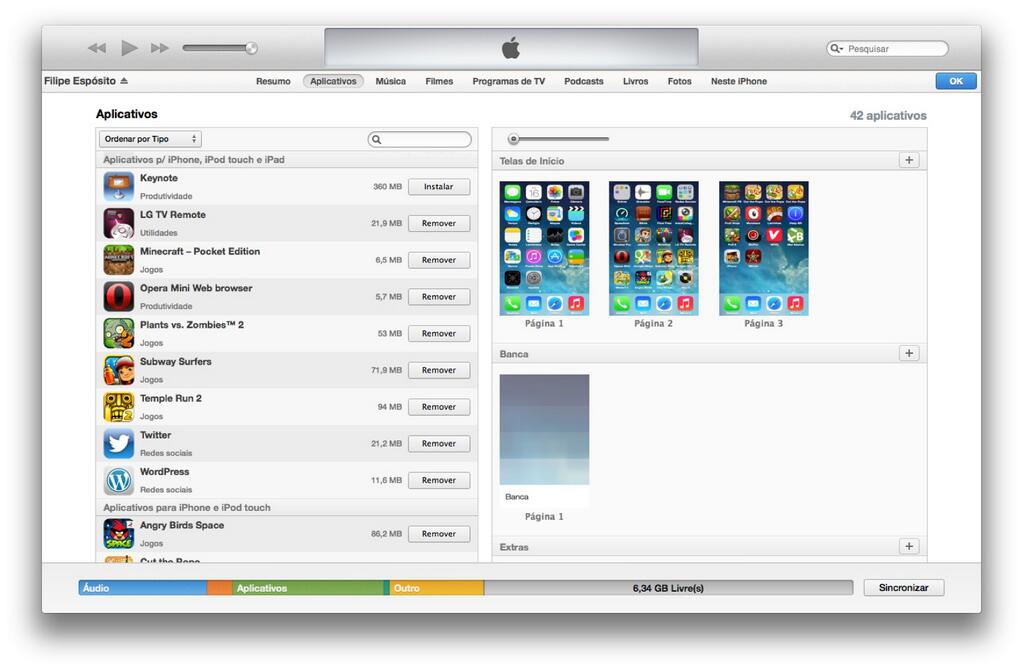Image resolution: width=1023 pixels, height=671 pixels.
Task: Adjust the volume slider knob
Action: pyautogui.click(x=251, y=48)
